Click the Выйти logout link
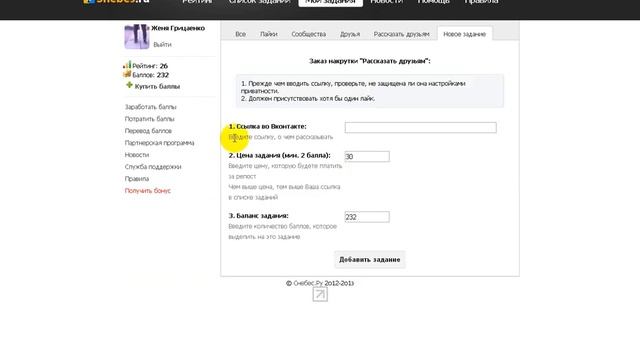The height and width of the screenshot is (360, 640). point(162,44)
